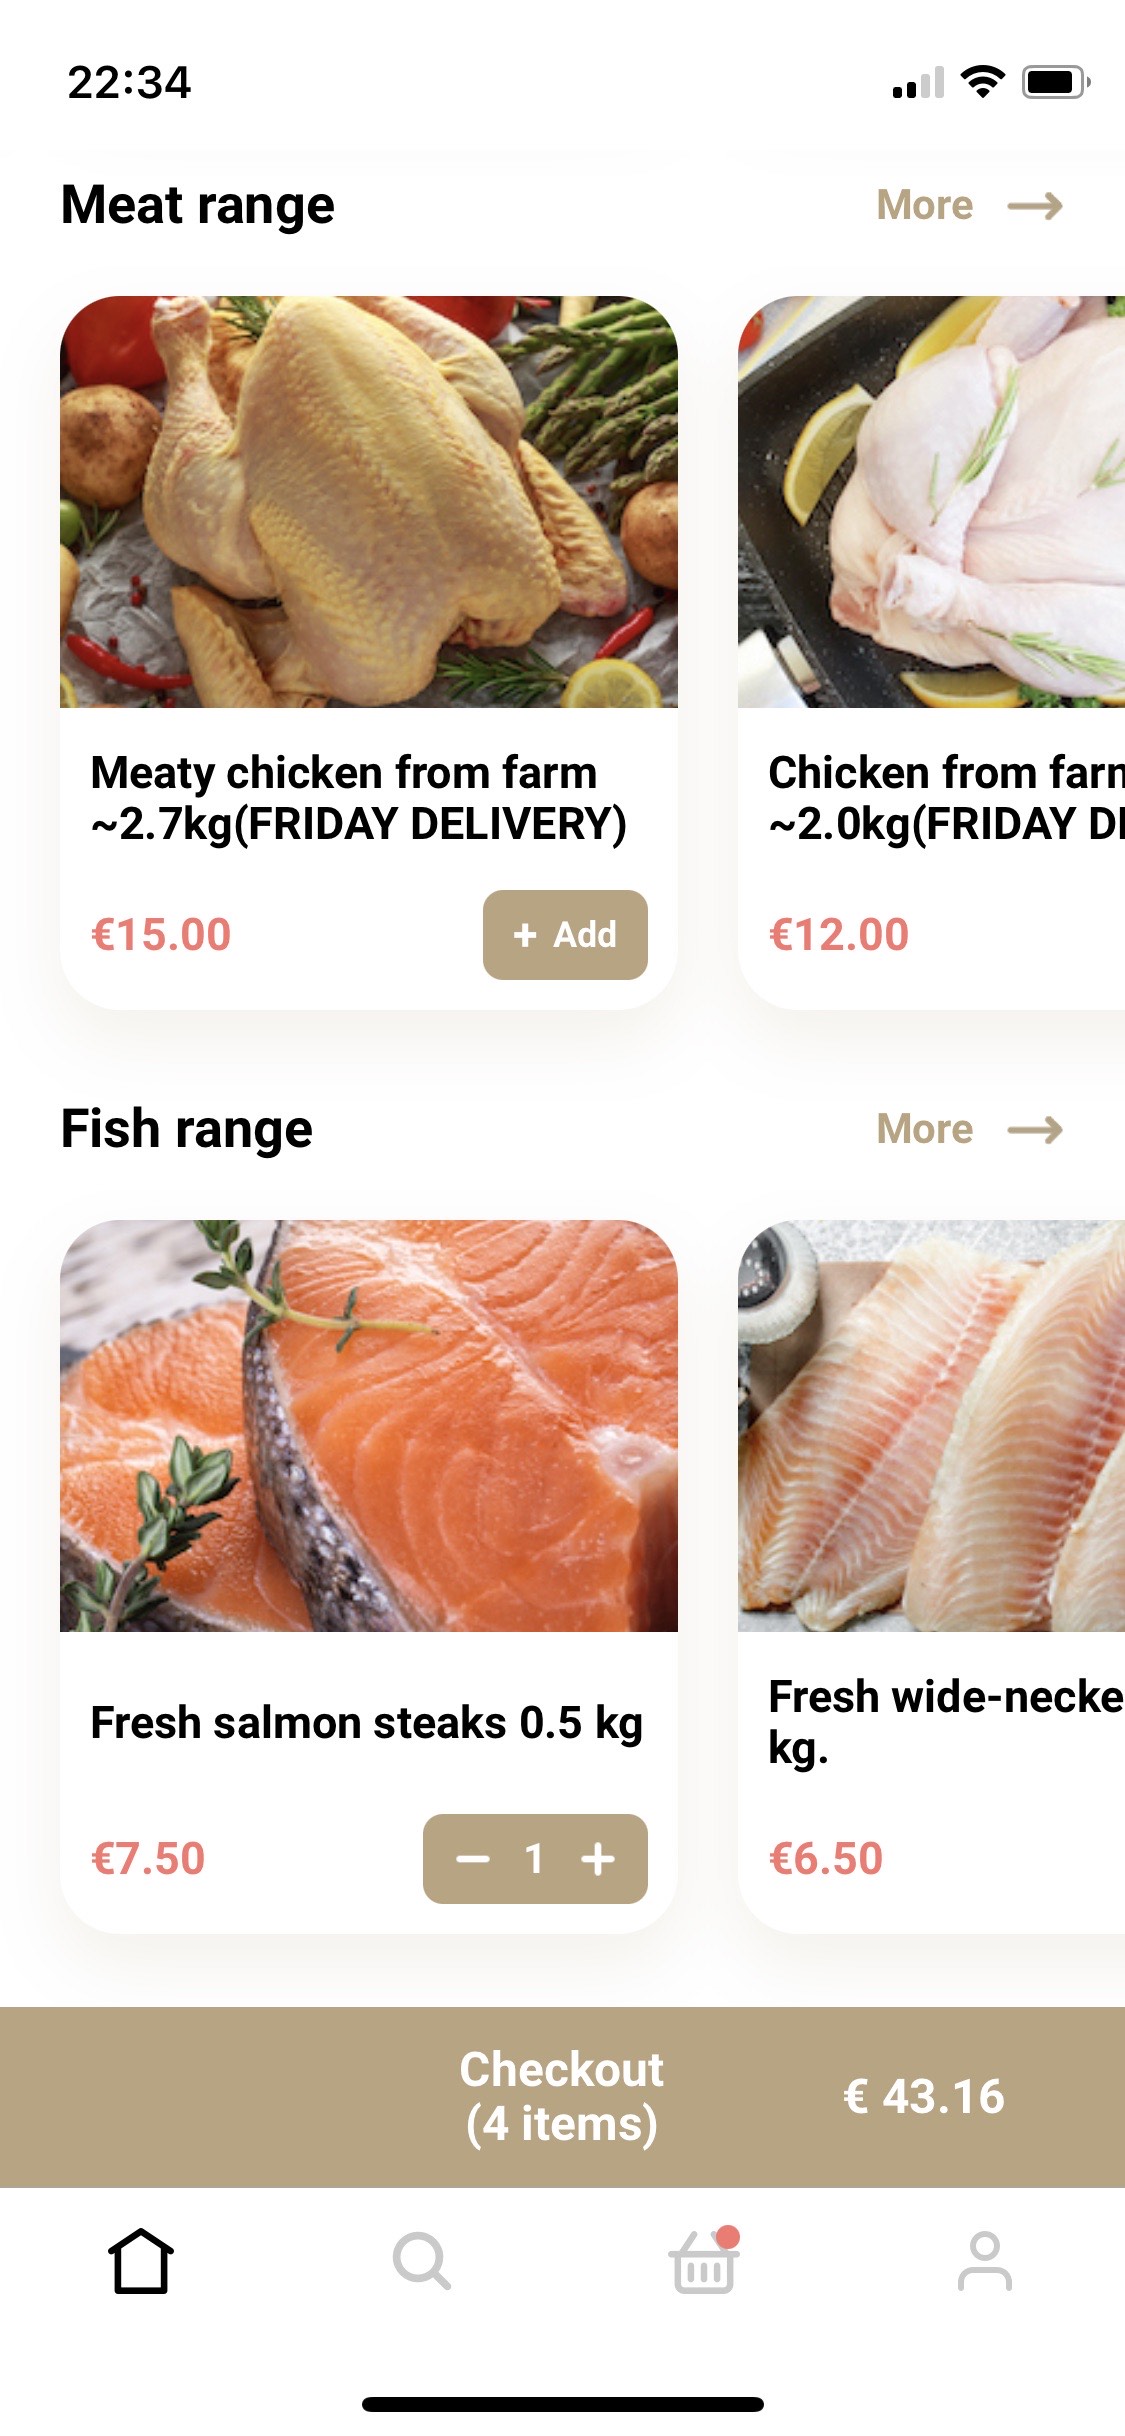Image resolution: width=1125 pixels, height=2436 pixels.
Task: Open Fresh wide-necked fish fillet image
Action: tap(931, 1426)
